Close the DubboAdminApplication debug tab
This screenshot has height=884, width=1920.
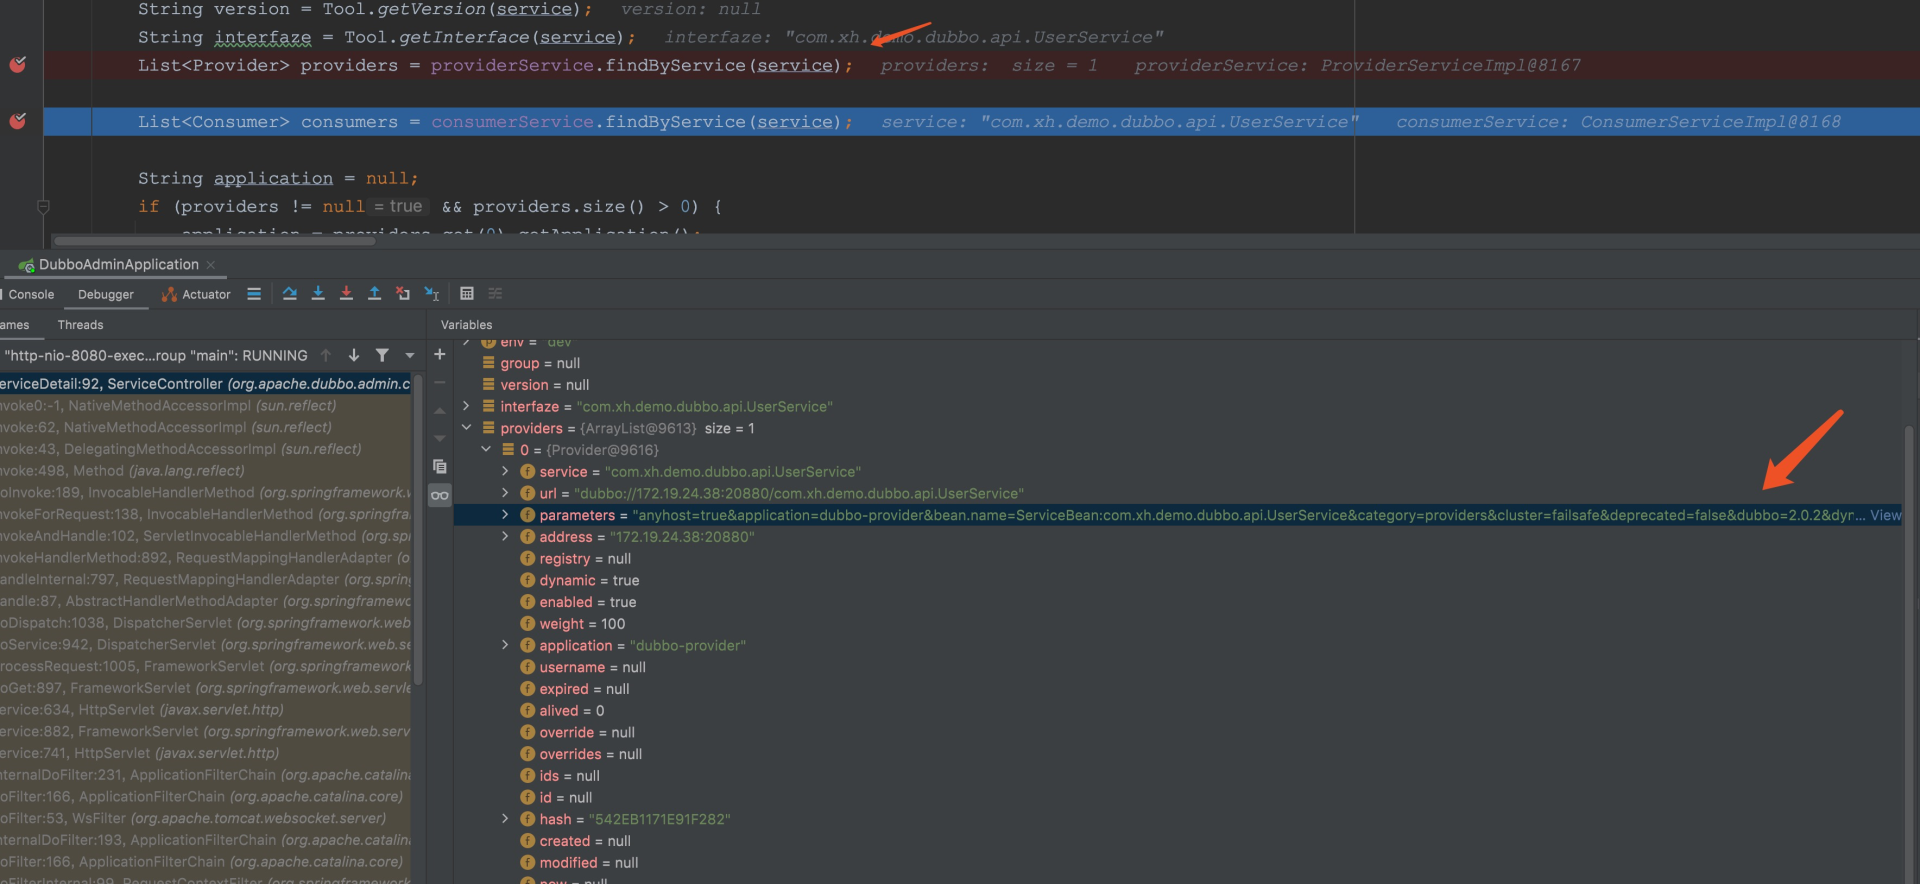(211, 265)
